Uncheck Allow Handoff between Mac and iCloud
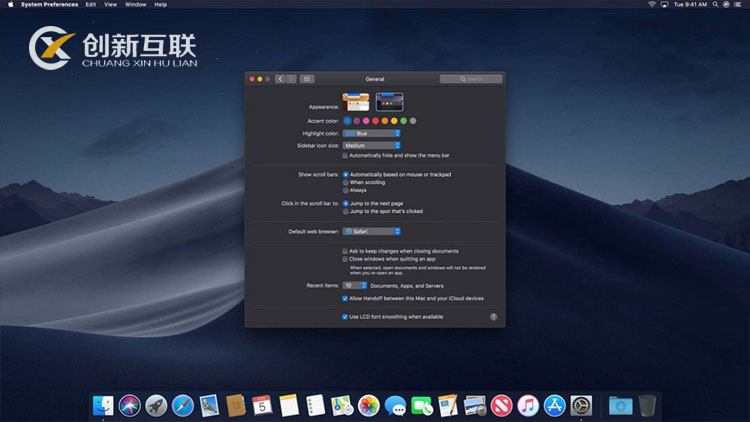 (345, 298)
